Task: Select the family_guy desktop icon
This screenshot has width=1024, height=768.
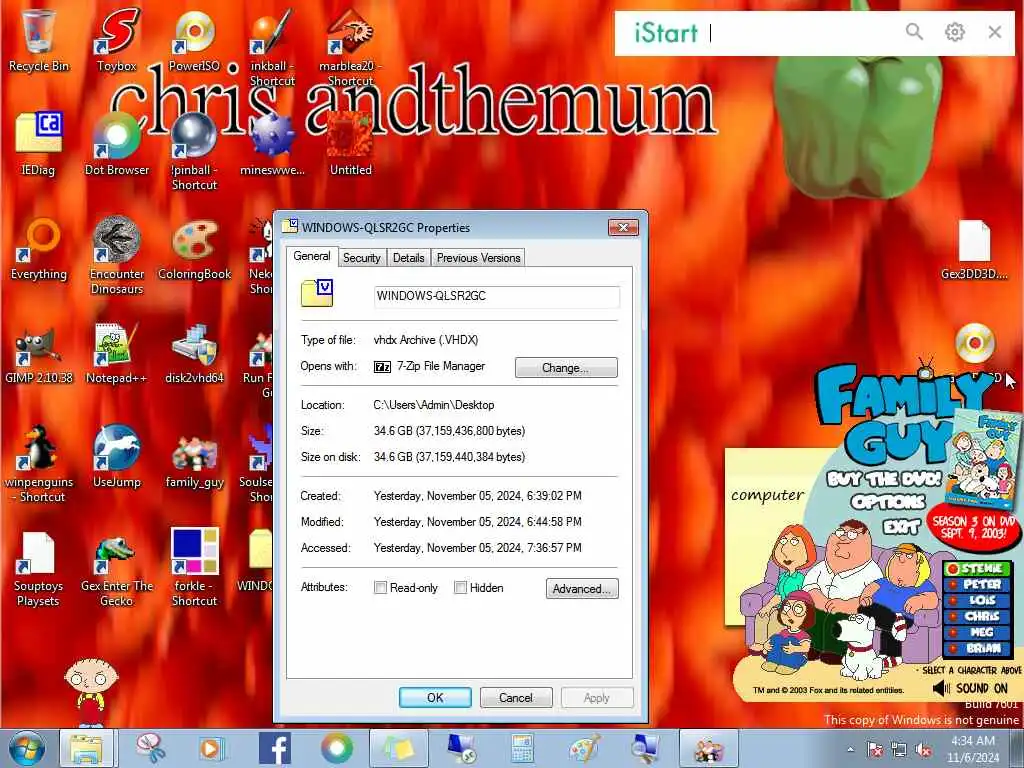Action: tap(195, 461)
